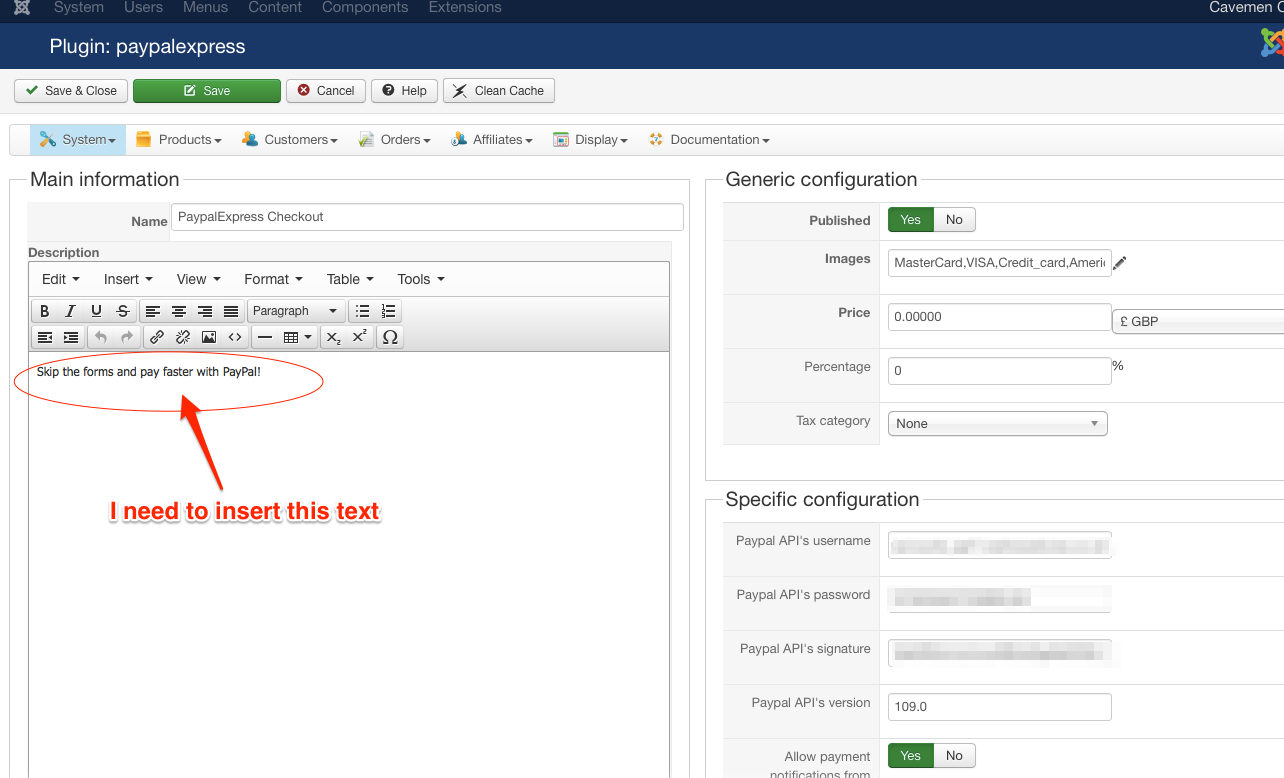
Task: Open the Paragraph format dropdown
Action: (x=296, y=311)
